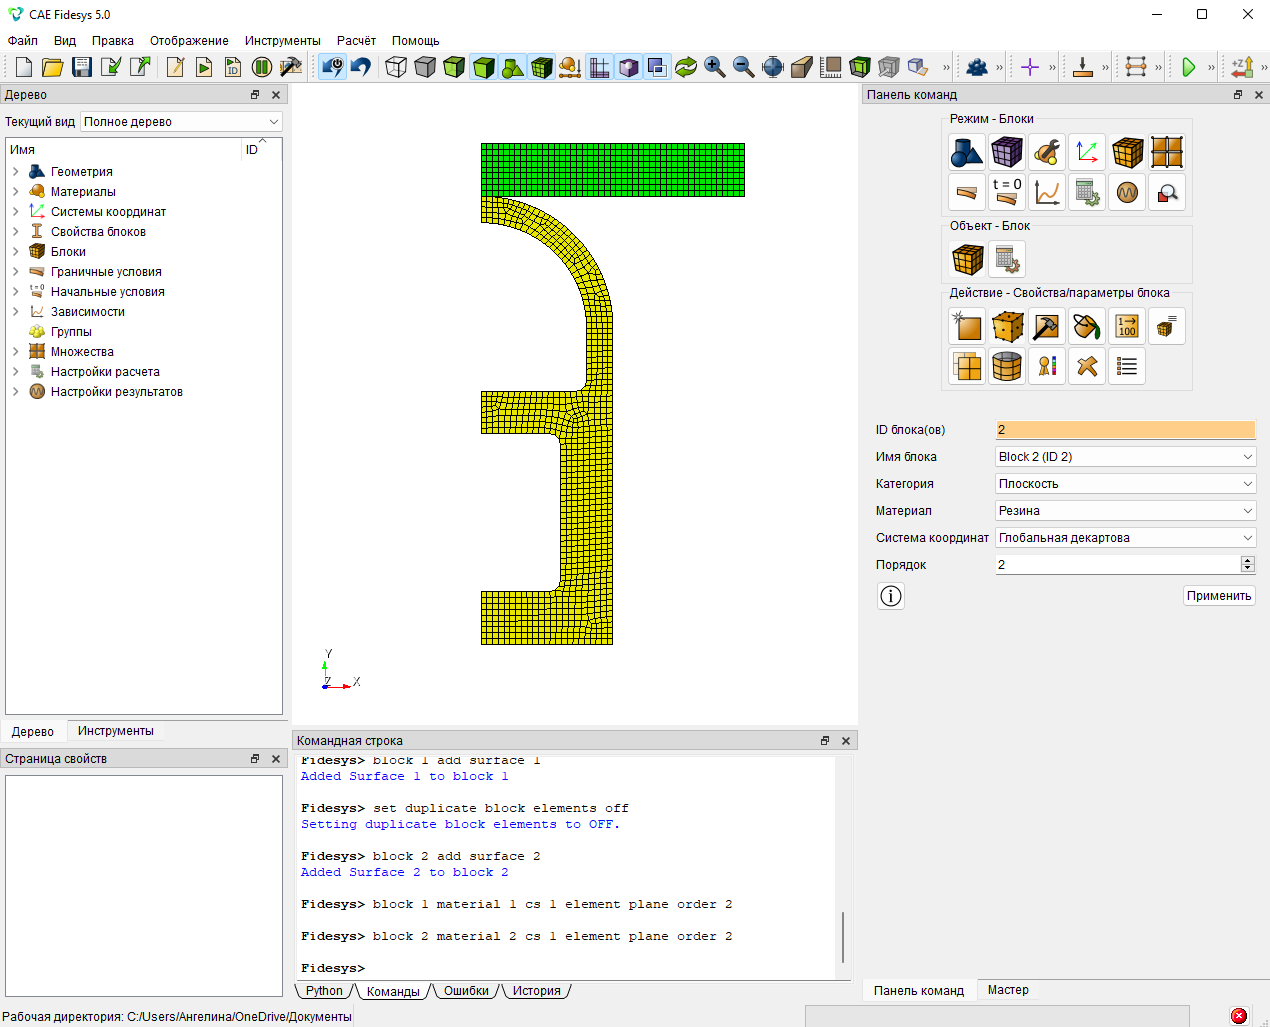Click the green refresh arrows icon
Image resolution: width=1270 pixels, height=1027 pixels.
click(x=685, y=67)
